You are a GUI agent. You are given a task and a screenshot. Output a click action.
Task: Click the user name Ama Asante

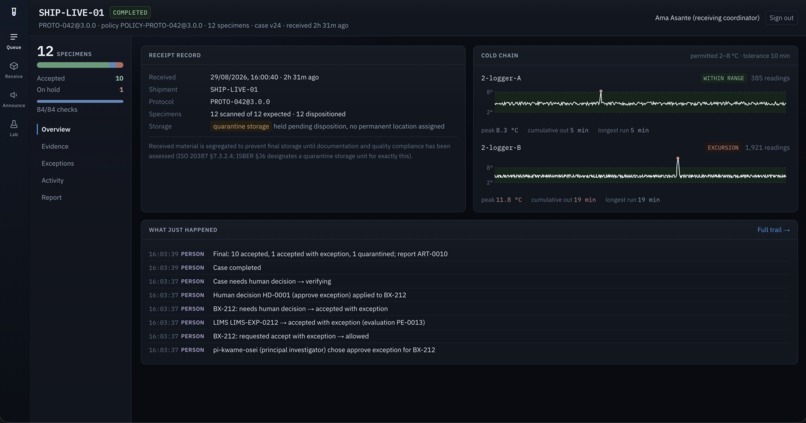(707, 18)
